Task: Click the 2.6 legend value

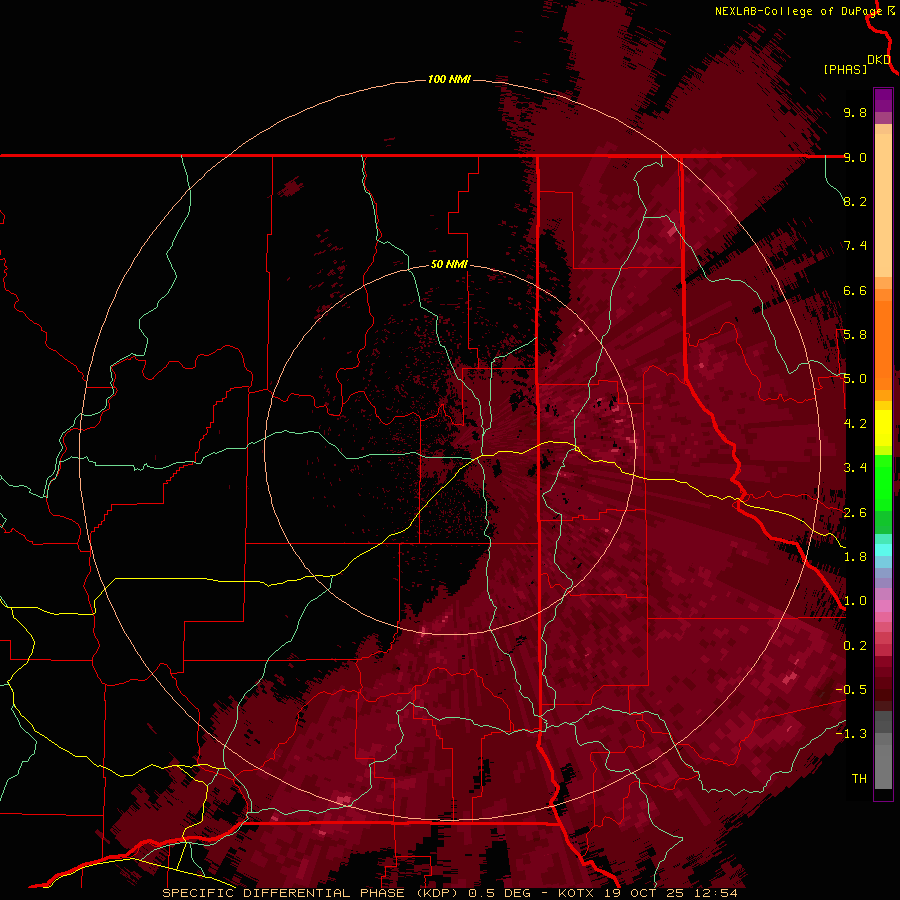Action: pyautogui.click(x=855, y=513)
